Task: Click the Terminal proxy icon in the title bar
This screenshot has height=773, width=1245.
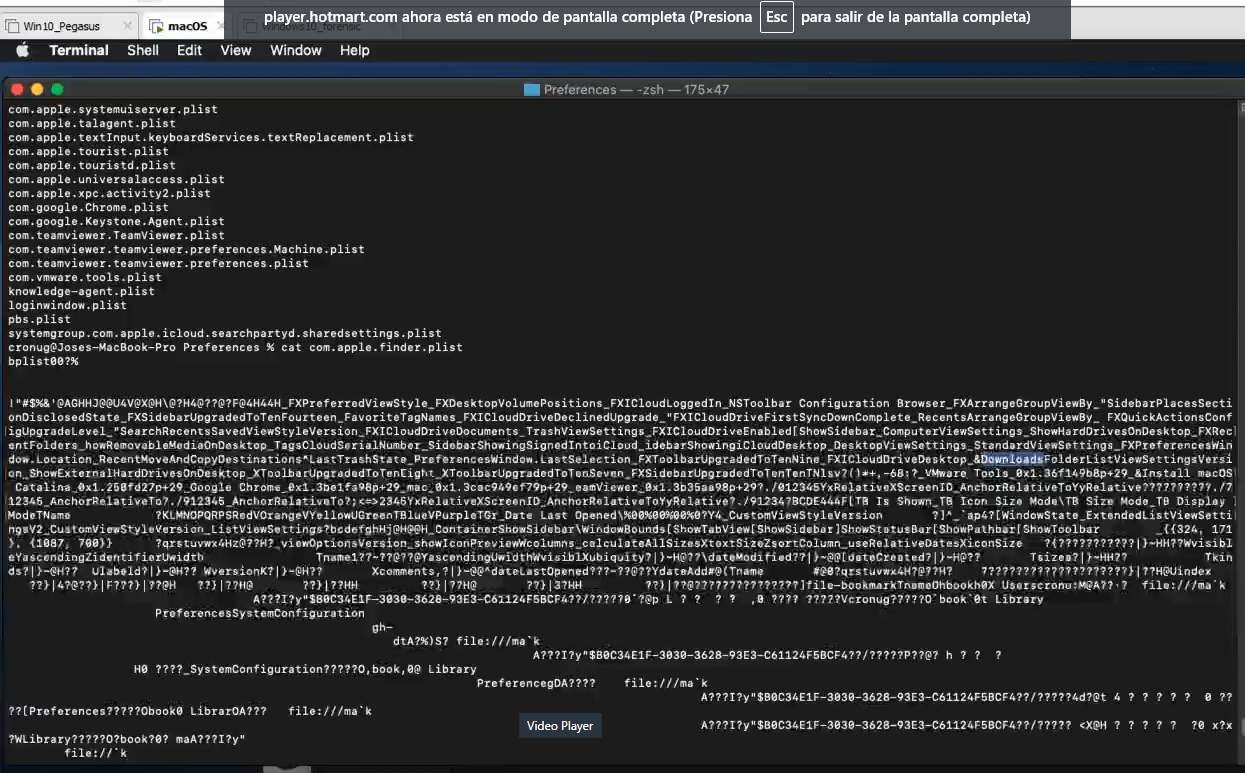Action: point(531,89)
